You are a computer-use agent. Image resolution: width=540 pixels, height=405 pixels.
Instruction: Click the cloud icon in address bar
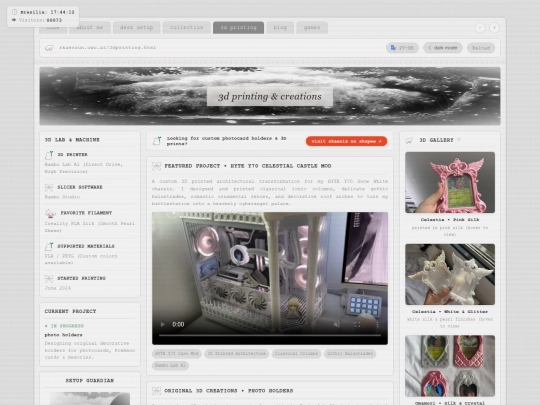[x=49, y=48]
